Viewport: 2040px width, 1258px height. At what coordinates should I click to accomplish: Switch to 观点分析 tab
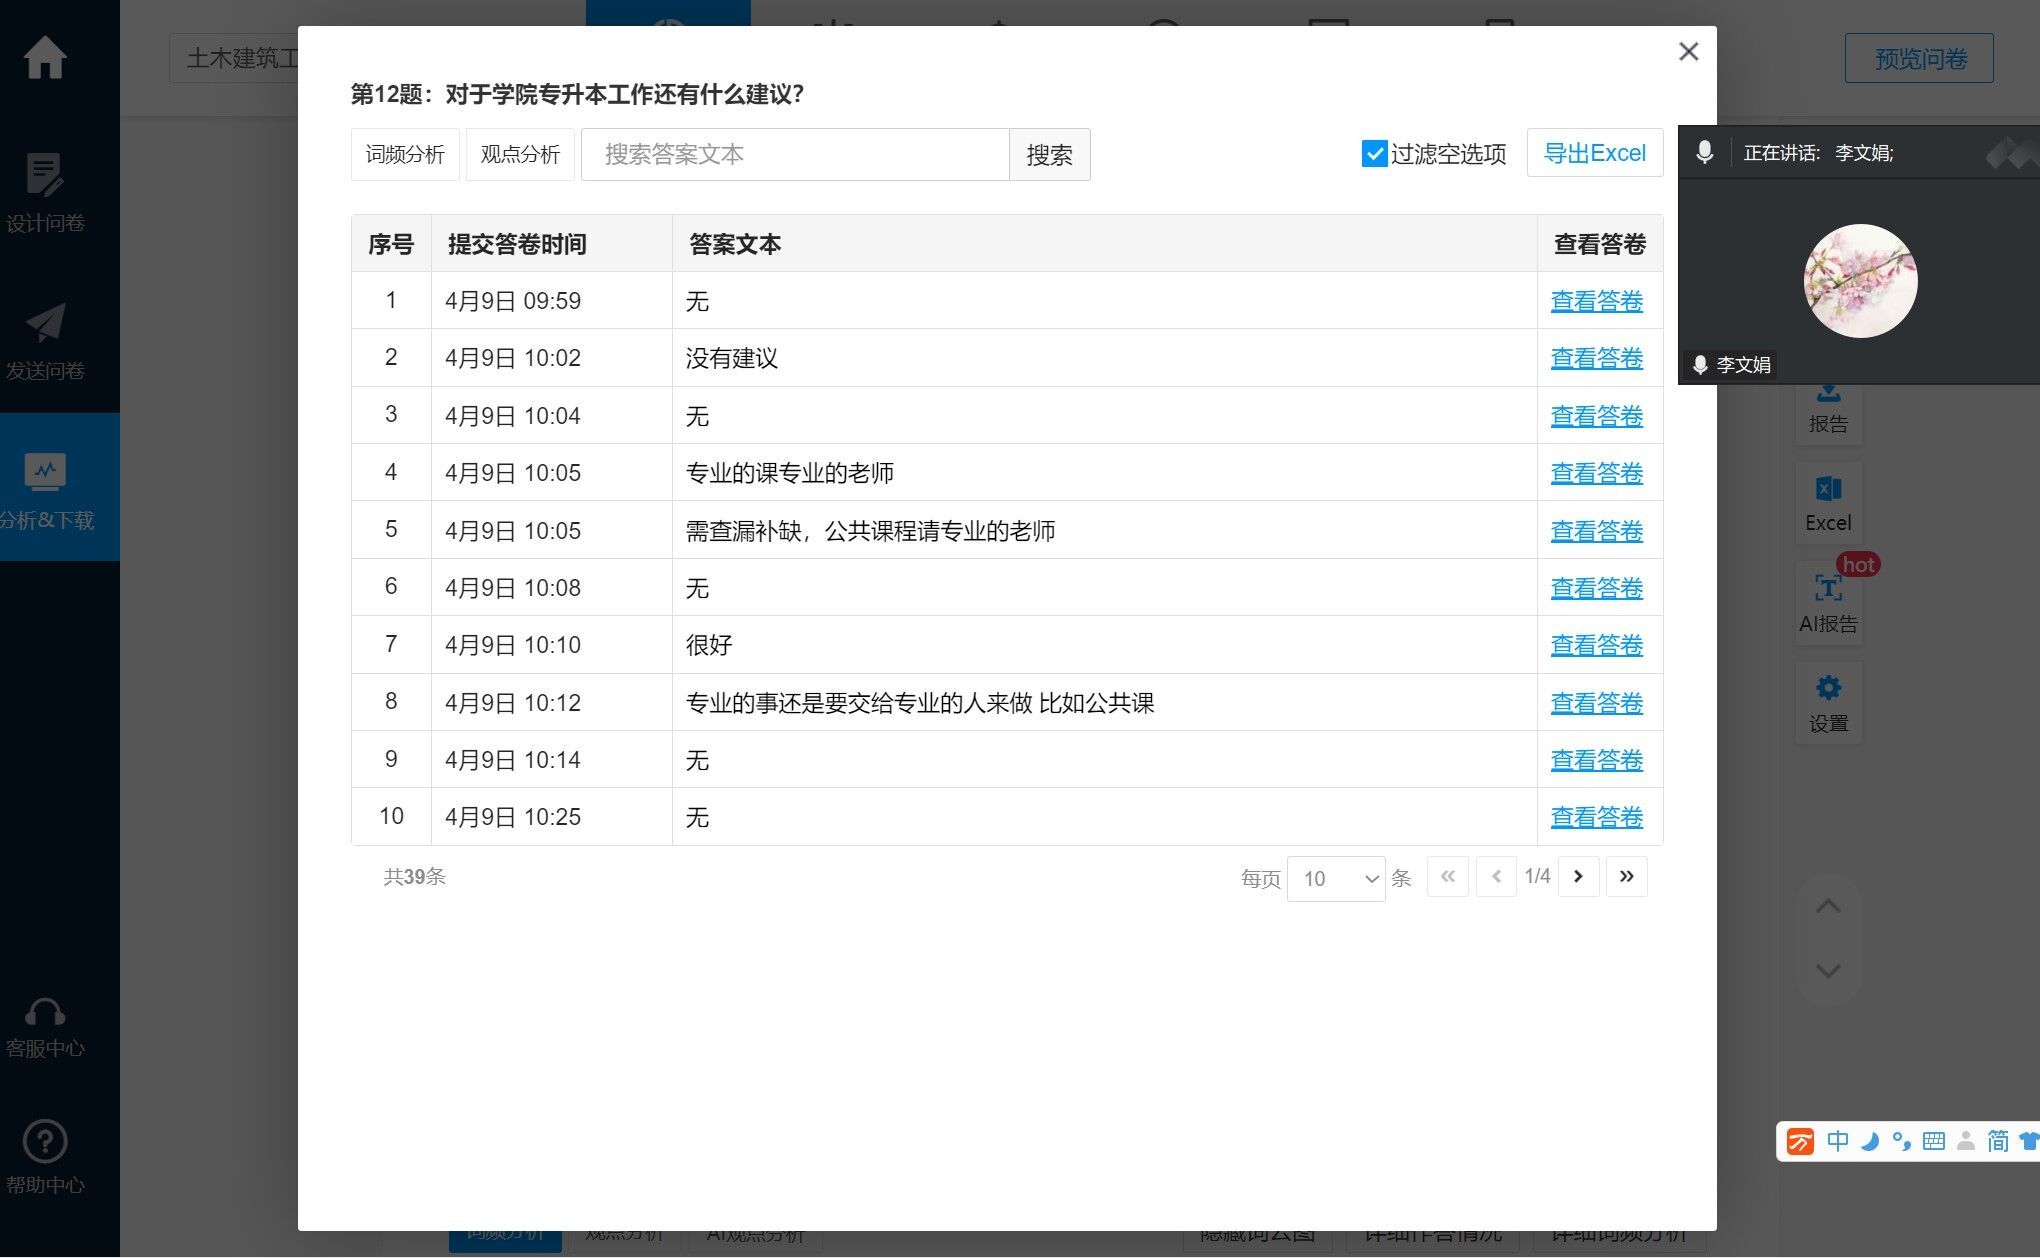click(x=520, y=154)
